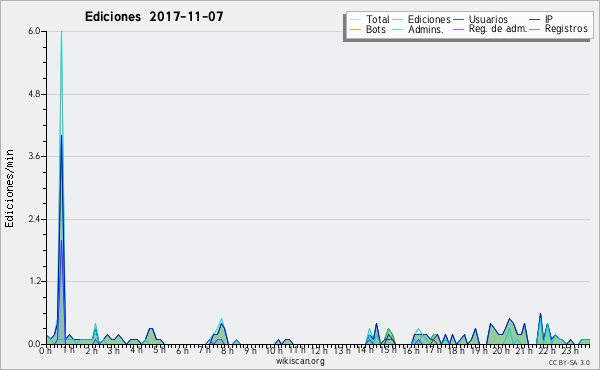The height and width of the screenshot is (370, 600).
Task: Click the 8 h x-axis label
Action: 227,351
